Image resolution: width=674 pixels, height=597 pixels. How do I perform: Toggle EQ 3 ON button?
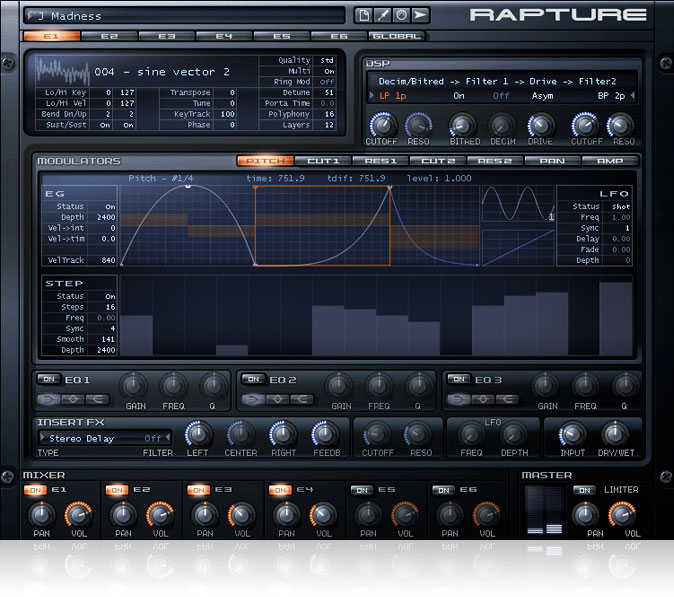(x=459, y=379)
